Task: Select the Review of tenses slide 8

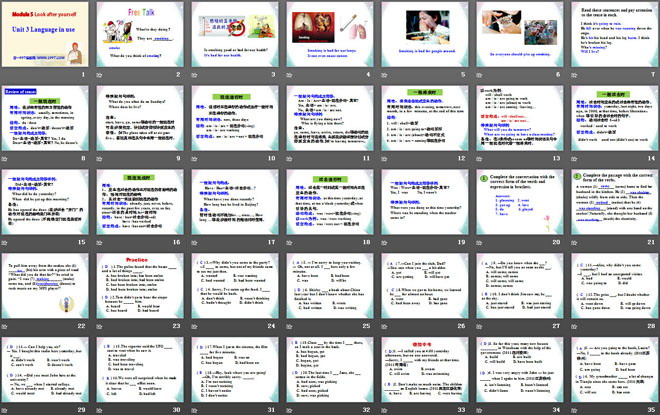Action: coord(45,118)
